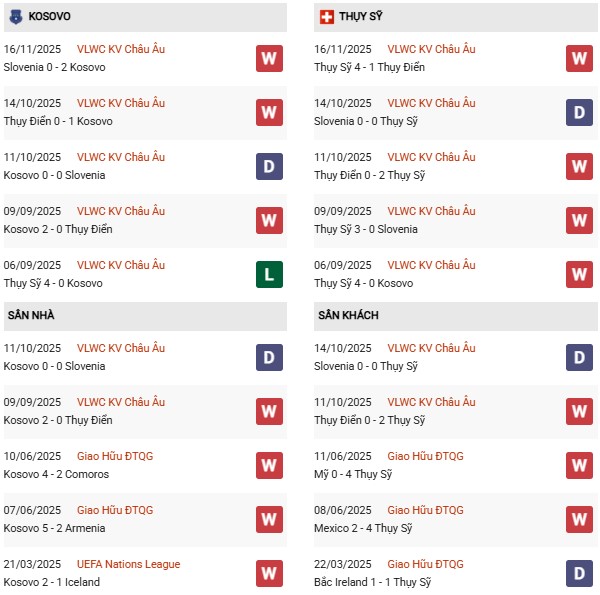Click the Switzerland flag icon

(327, 17)
